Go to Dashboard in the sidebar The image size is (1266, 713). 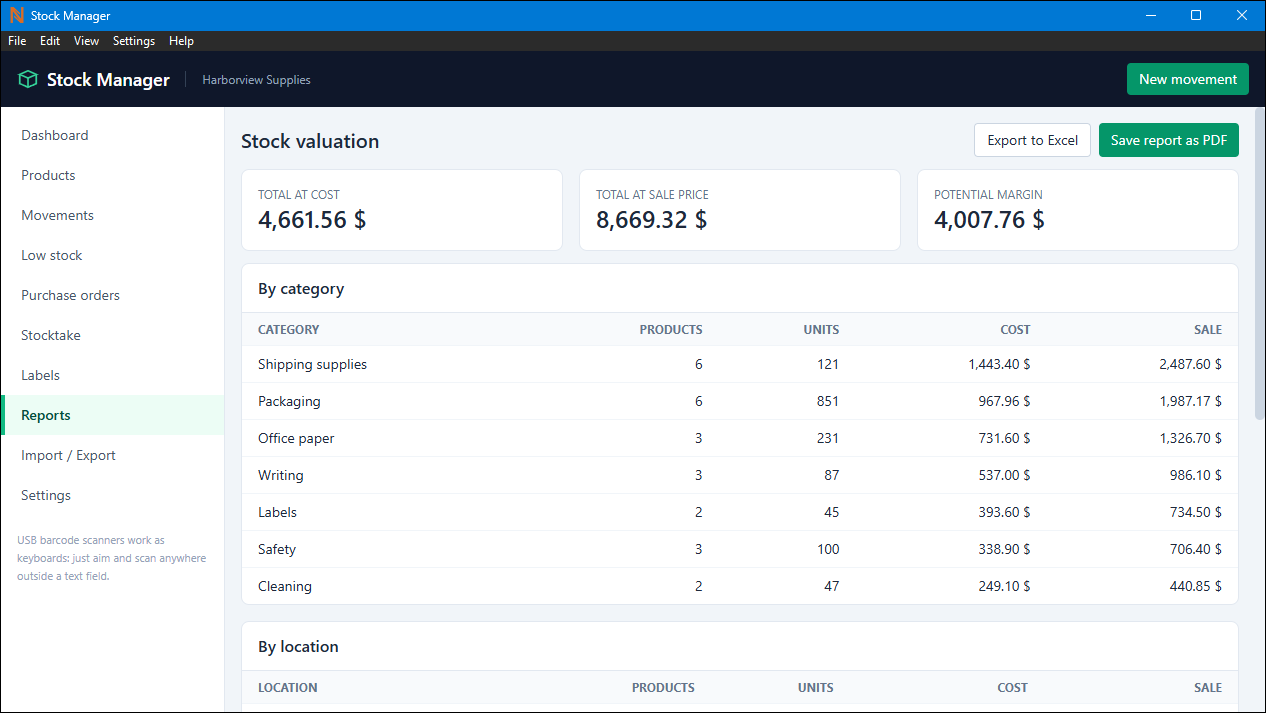click(112, 135)
